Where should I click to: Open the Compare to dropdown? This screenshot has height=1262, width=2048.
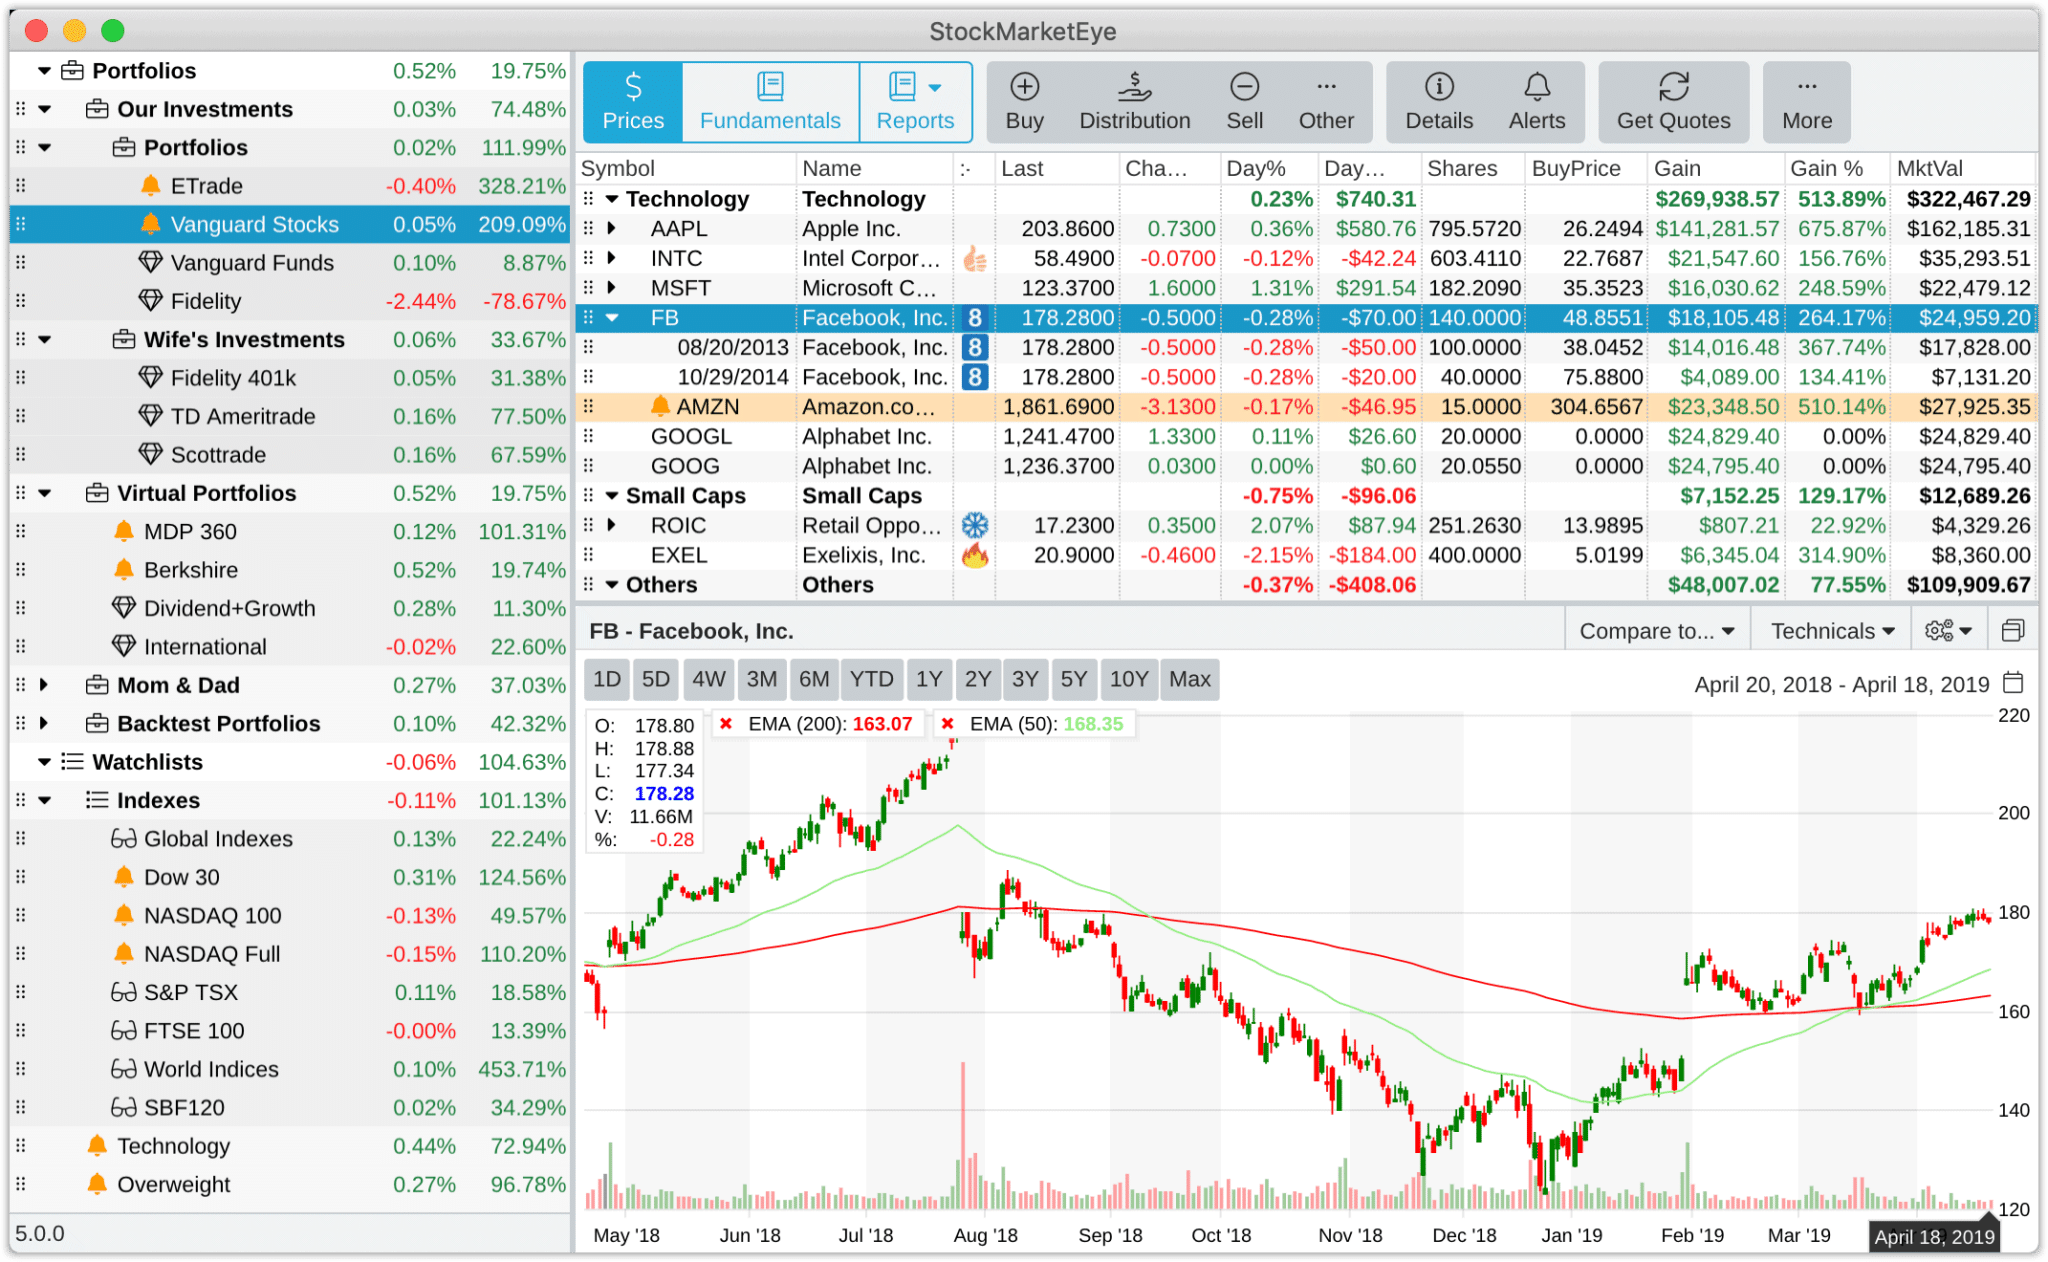[1656, 630]
